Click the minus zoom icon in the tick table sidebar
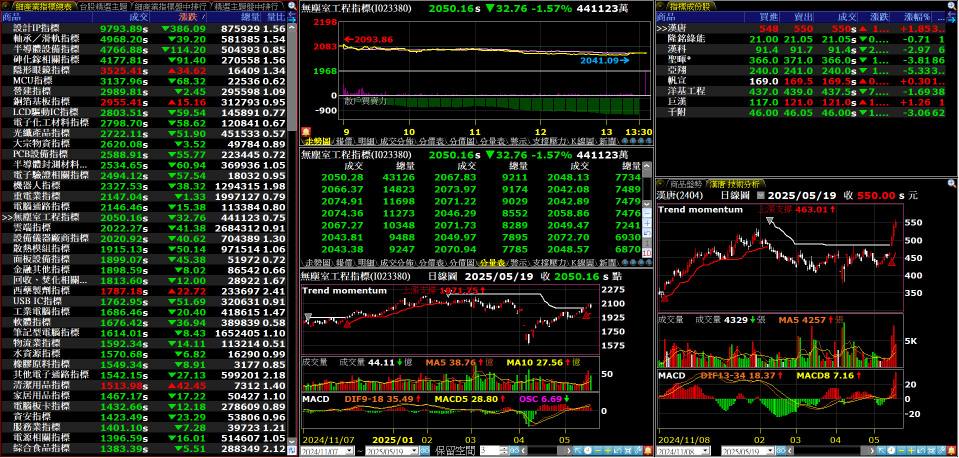The height and width of the screenshot is (458, 959). tap(647, 213)
